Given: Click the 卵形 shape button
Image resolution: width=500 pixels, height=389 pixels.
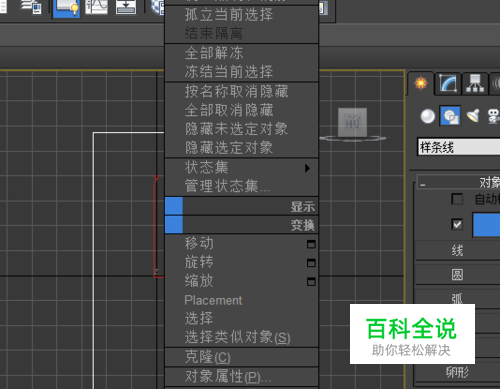Looking at the screenshot, I should click(457, 372).
